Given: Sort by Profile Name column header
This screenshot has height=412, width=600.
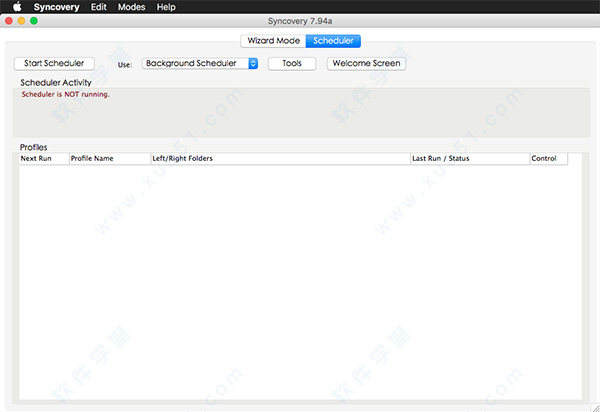Looking at the screenshot, I should tap(110, 158).
